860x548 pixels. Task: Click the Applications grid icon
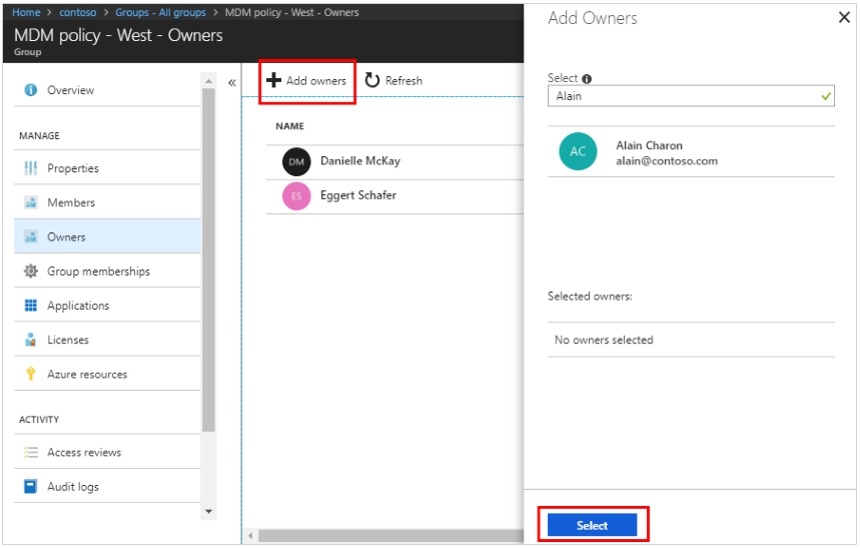click(x=30, y=306)
